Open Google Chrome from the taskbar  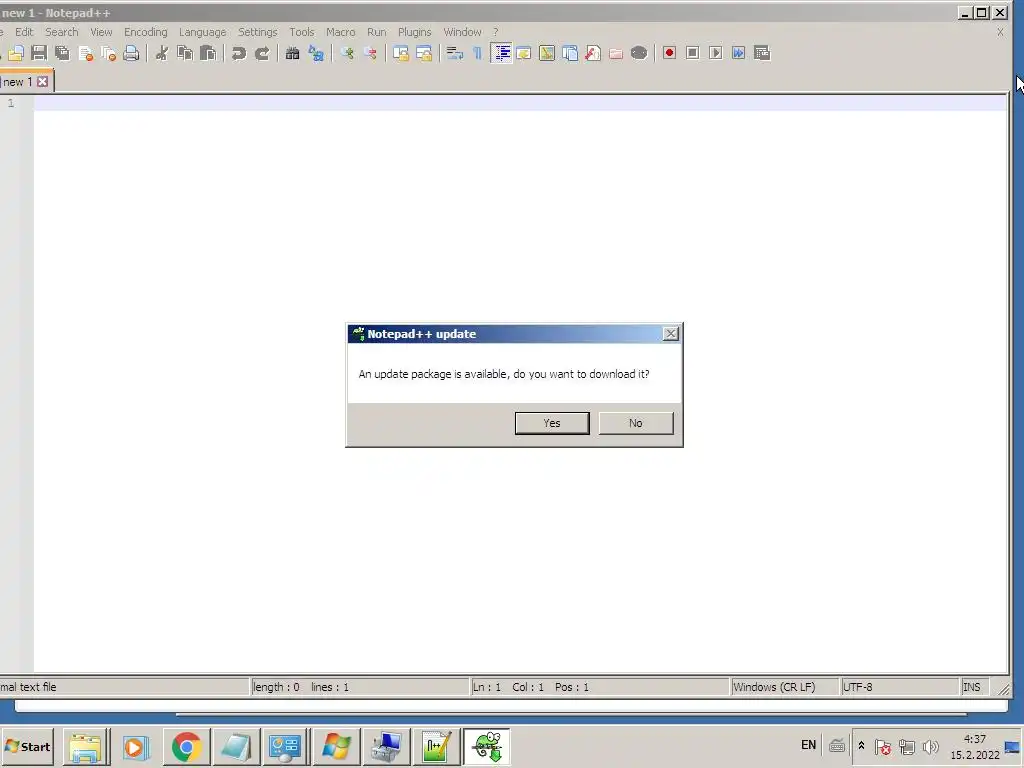[186, 746]
